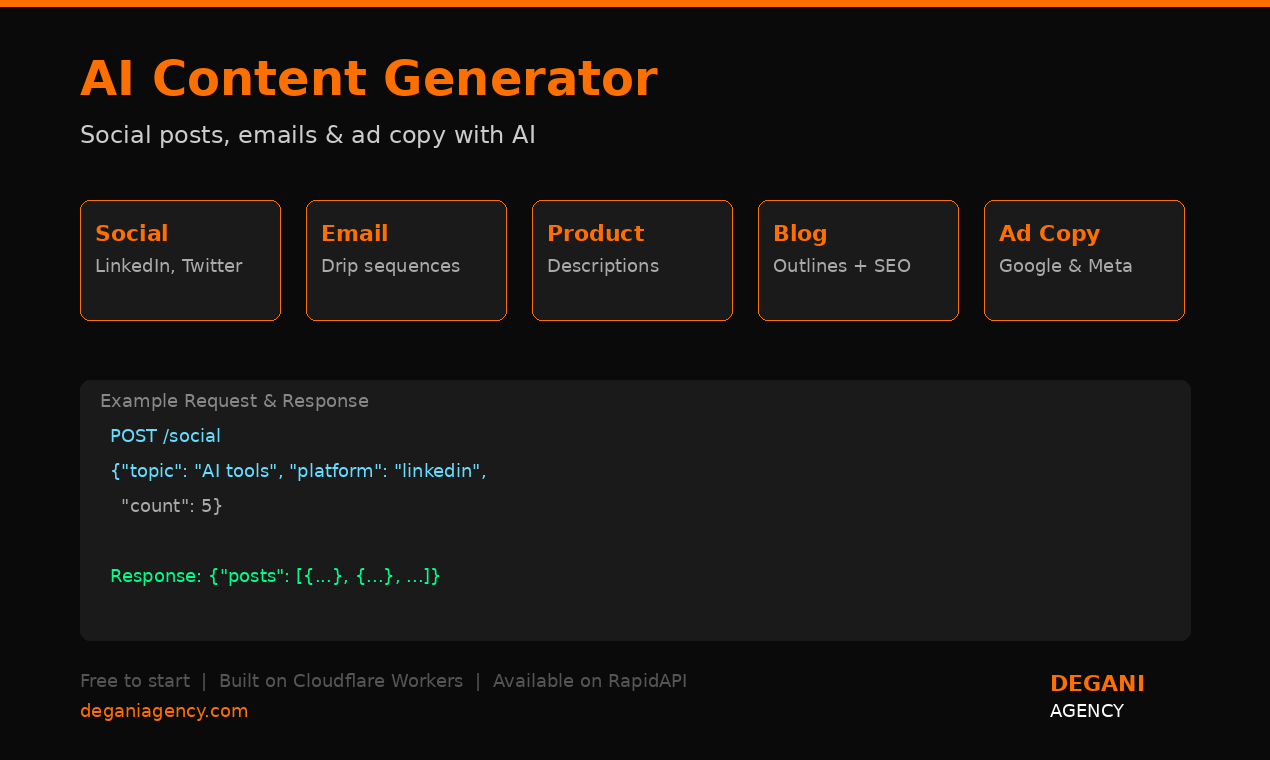Click the Product descriptions card

tap(632, 260)
